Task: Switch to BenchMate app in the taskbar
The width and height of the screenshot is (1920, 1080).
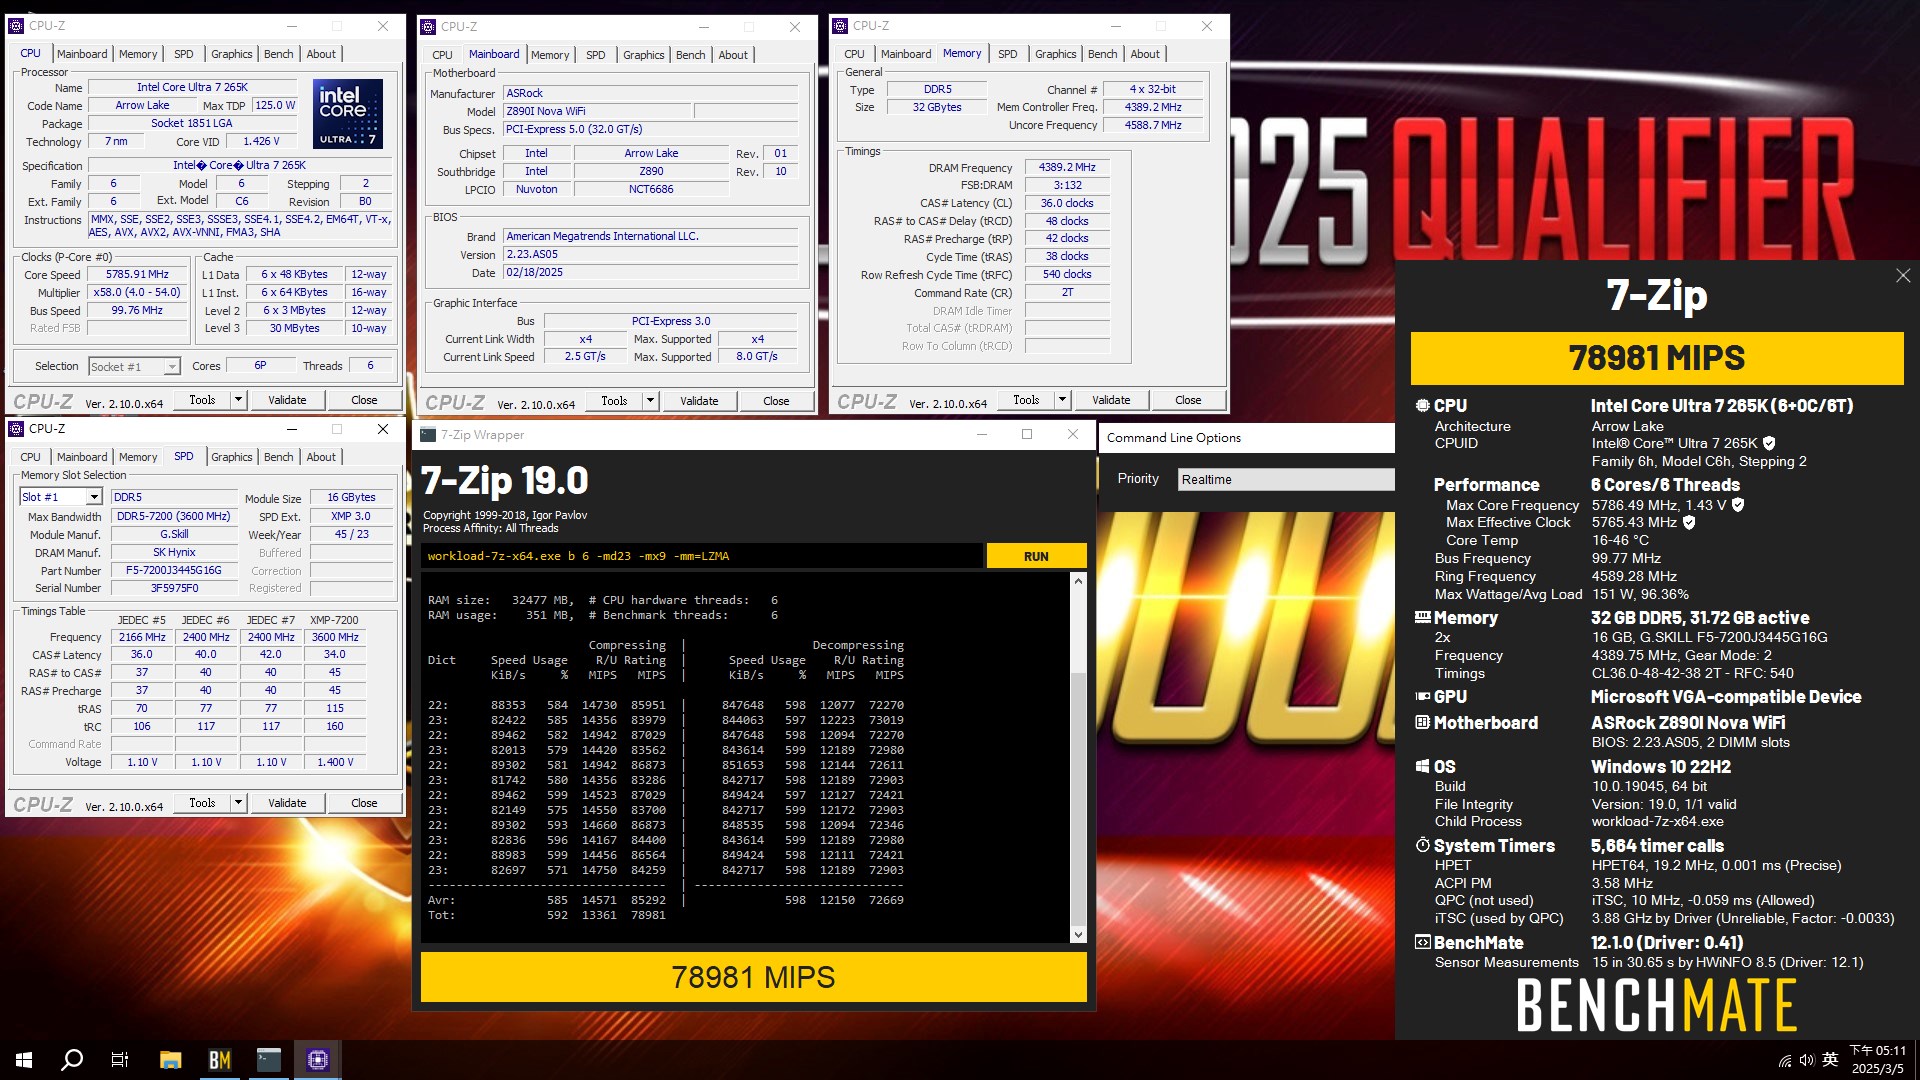Action: (219, 1060)
